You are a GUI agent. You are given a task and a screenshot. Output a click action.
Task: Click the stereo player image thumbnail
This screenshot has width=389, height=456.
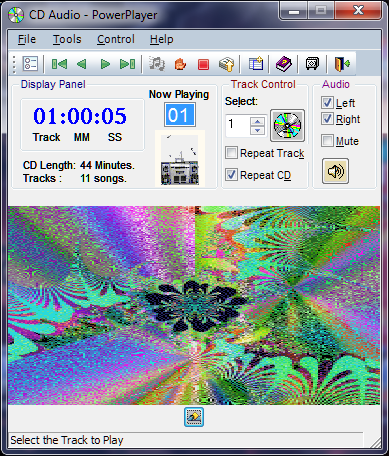pyautogui.click(x=180, y=159)
